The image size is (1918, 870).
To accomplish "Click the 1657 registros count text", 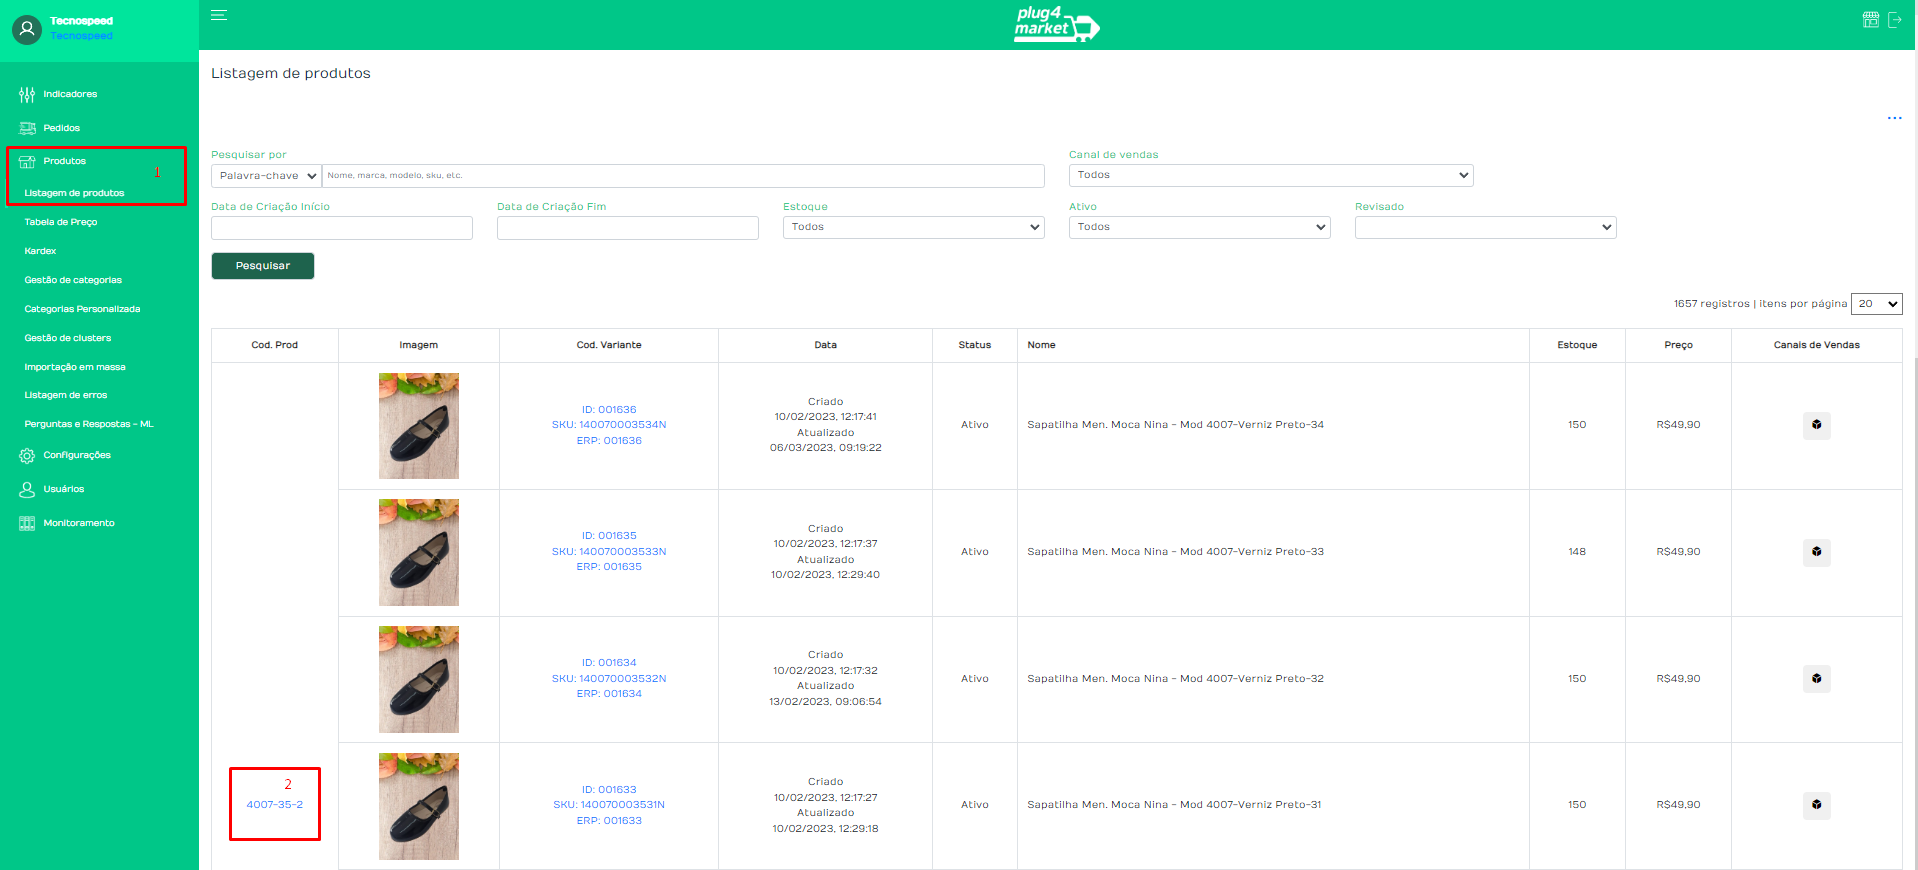I will point(1711,304).
